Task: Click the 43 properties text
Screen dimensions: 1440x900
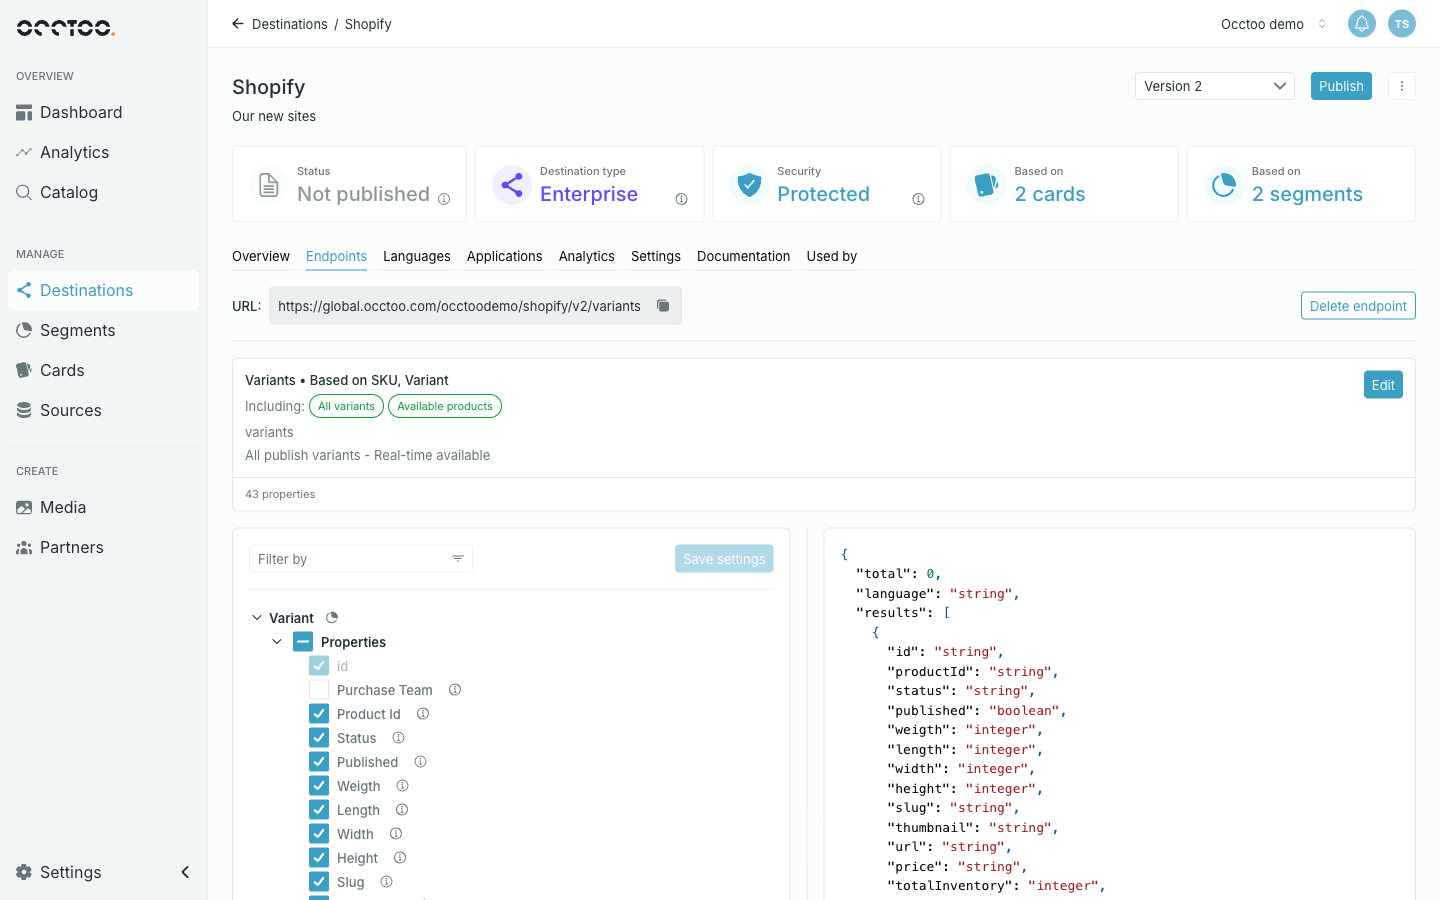Action: coord(280,494)
